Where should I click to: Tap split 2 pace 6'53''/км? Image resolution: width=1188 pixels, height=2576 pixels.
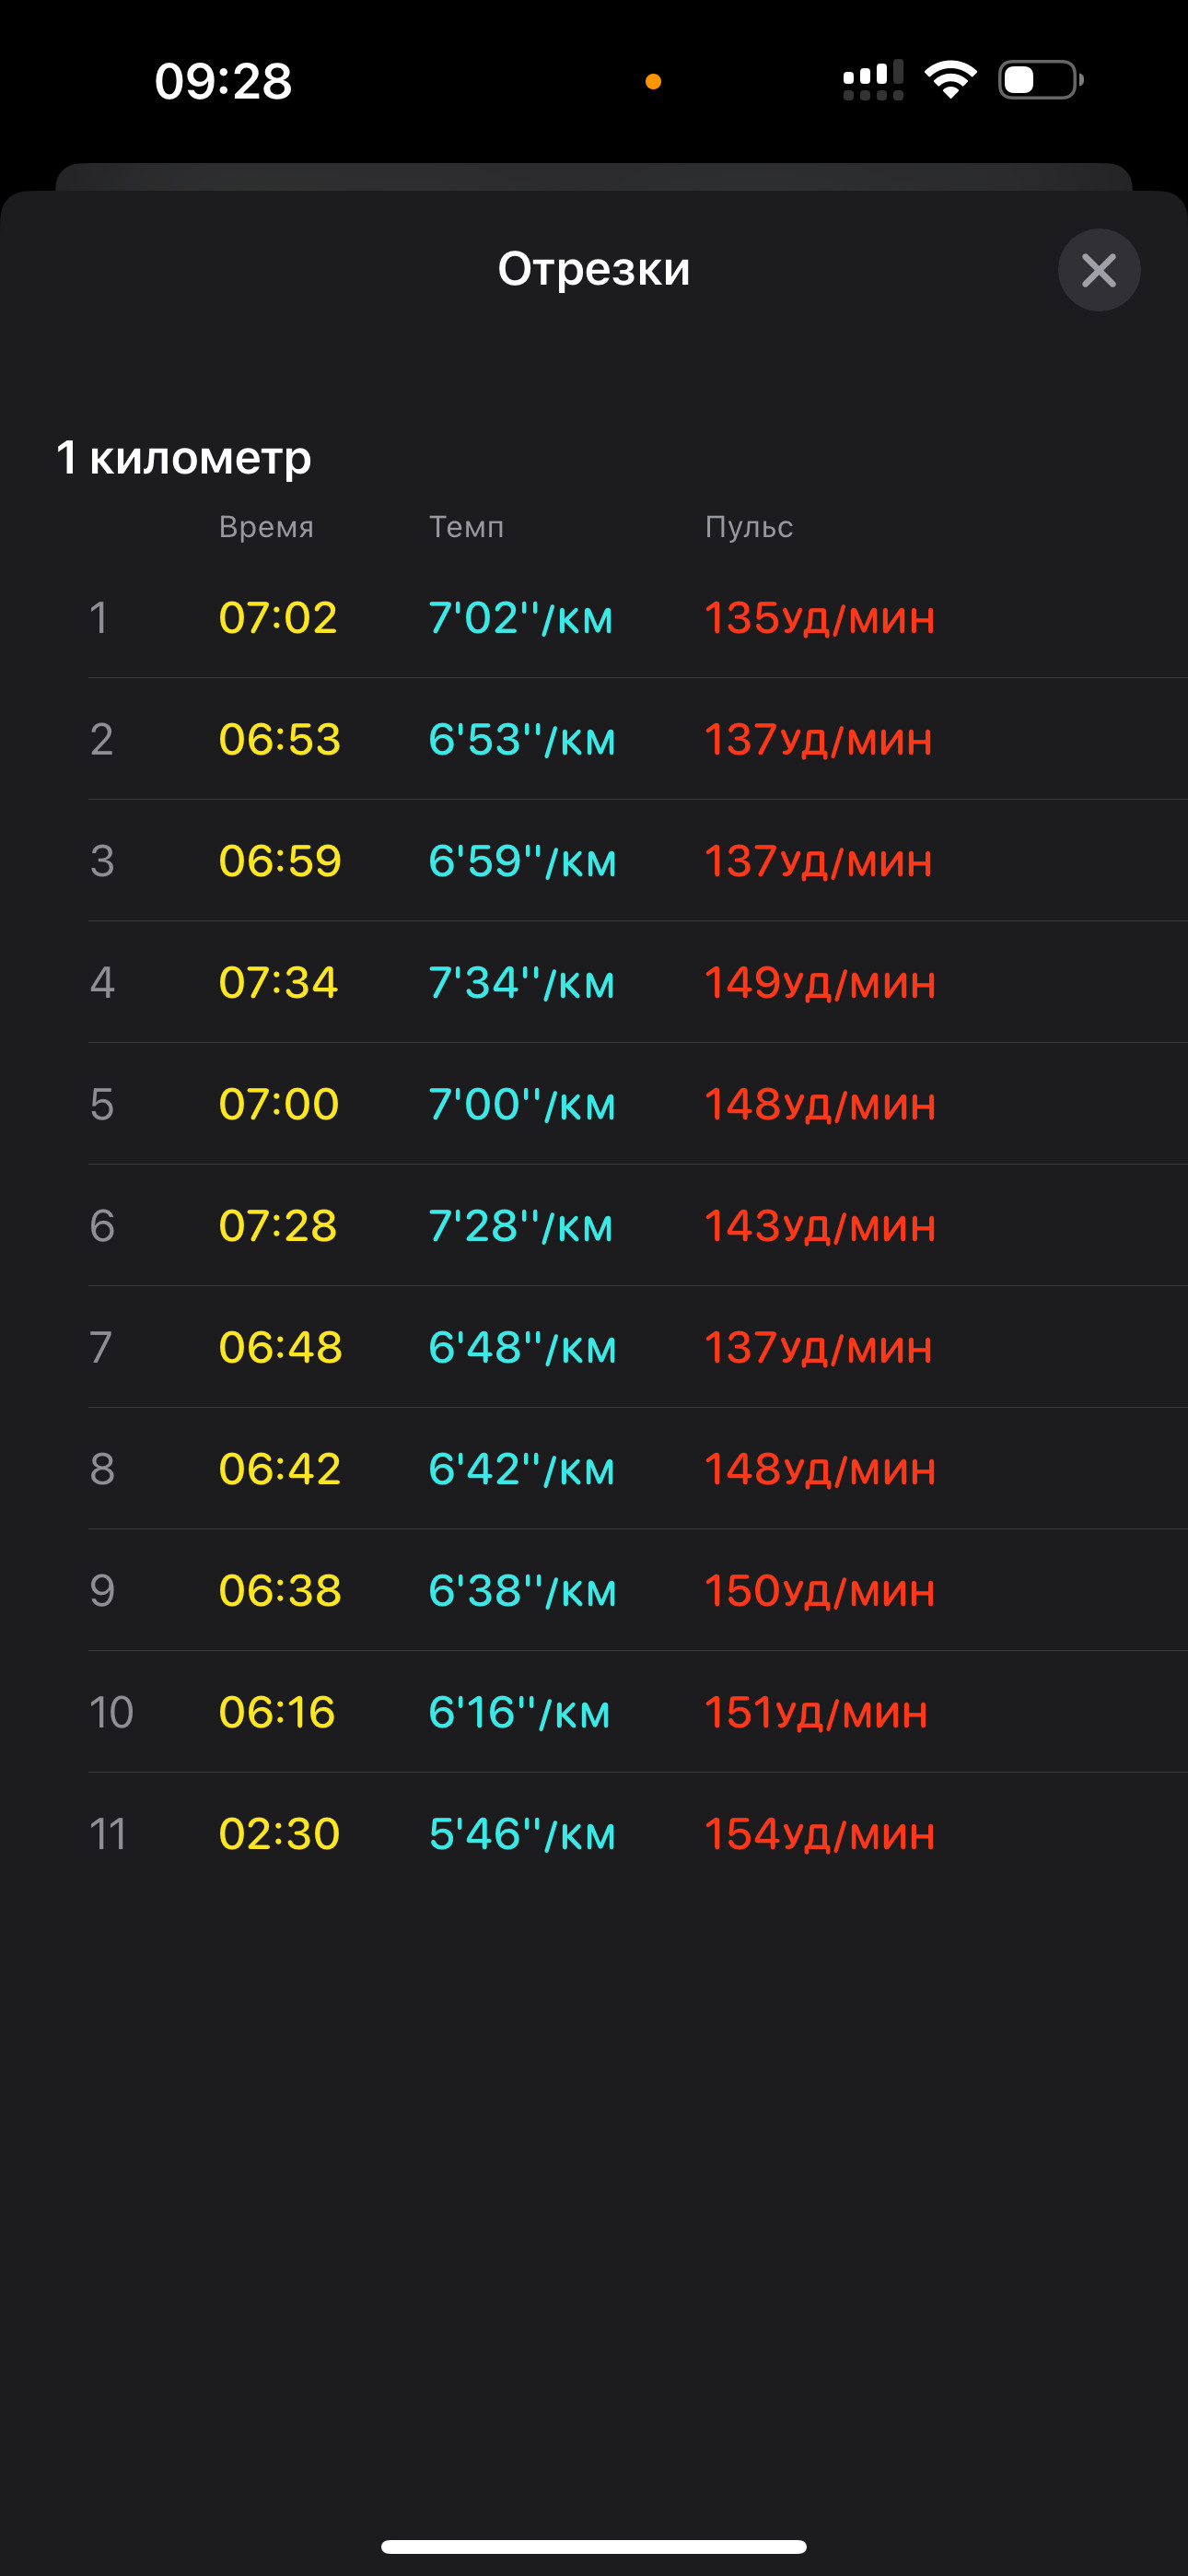(522, 740)
